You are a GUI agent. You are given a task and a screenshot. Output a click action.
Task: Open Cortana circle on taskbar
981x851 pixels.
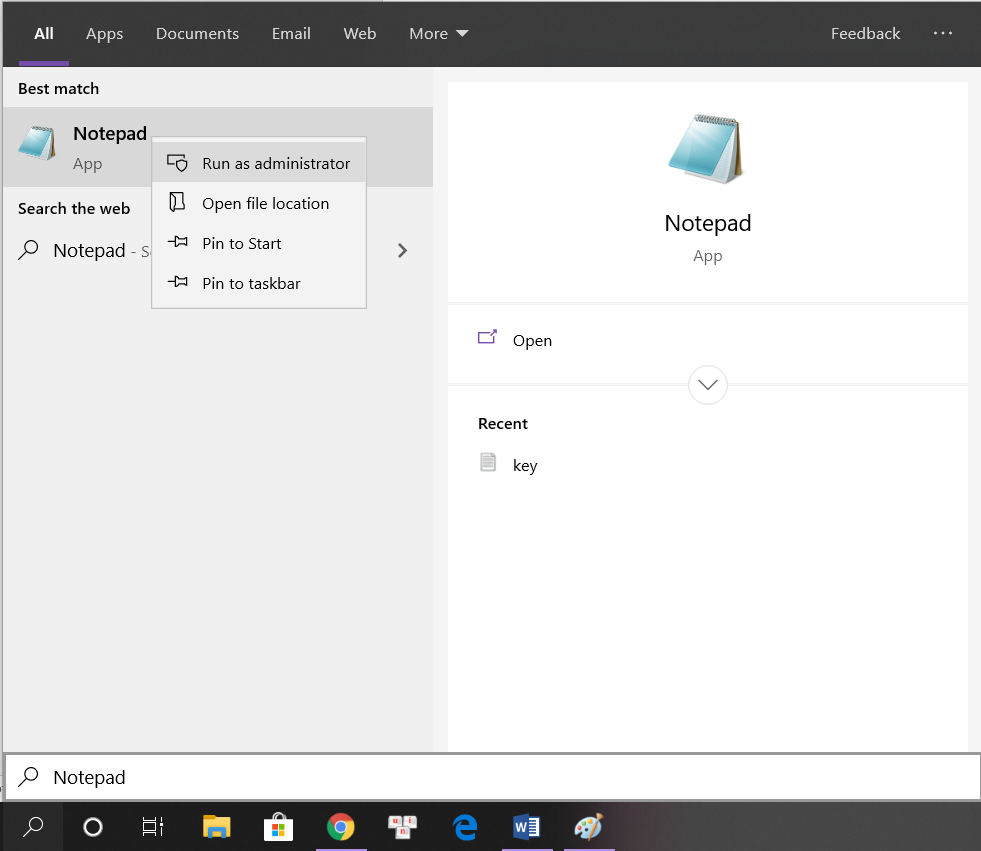pos(93,827)
